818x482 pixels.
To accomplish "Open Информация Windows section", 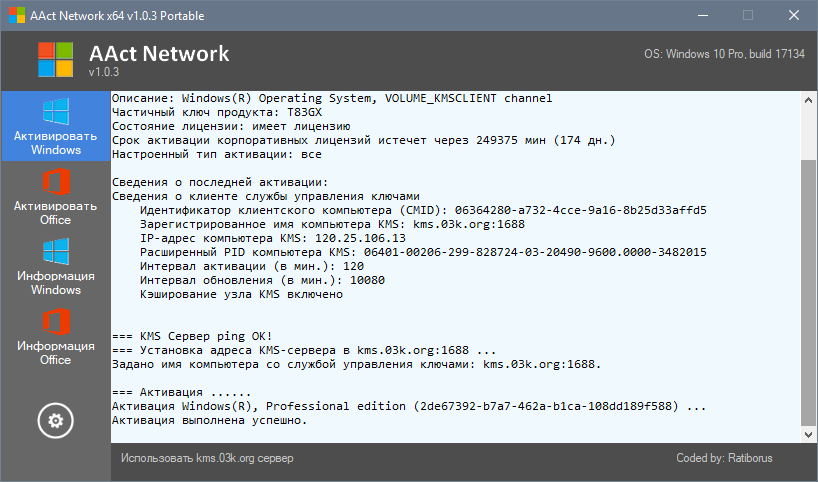I will 56,266.
